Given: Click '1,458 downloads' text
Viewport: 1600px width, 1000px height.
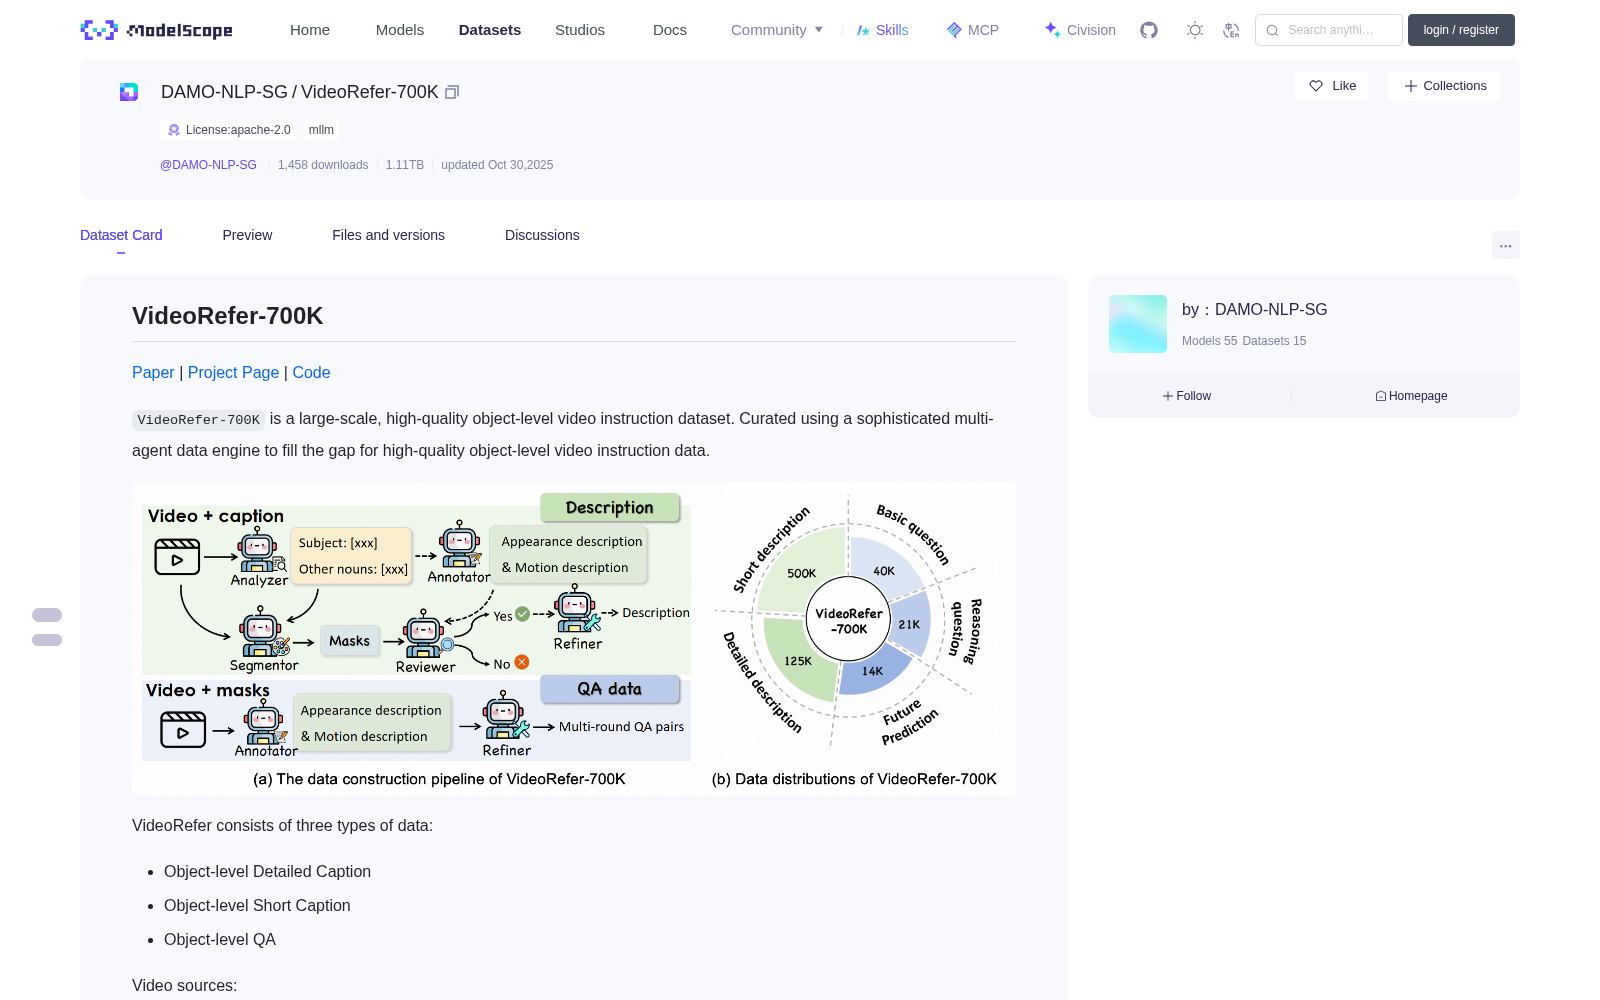Looking at the screenshot, I should coord(323,165).
